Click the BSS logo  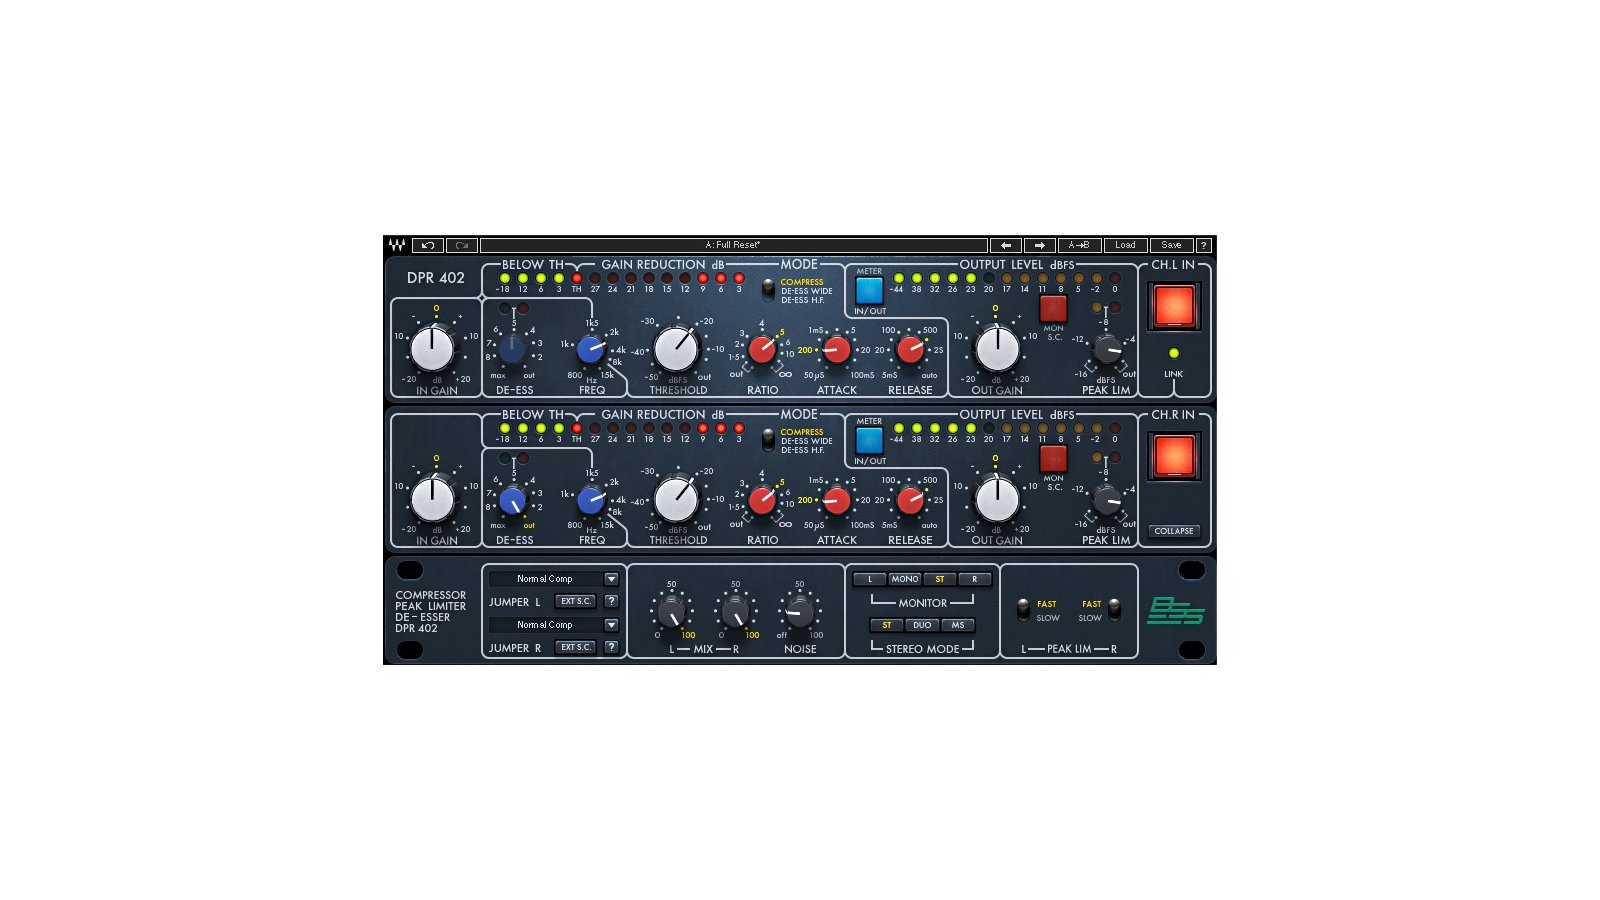1175,610
